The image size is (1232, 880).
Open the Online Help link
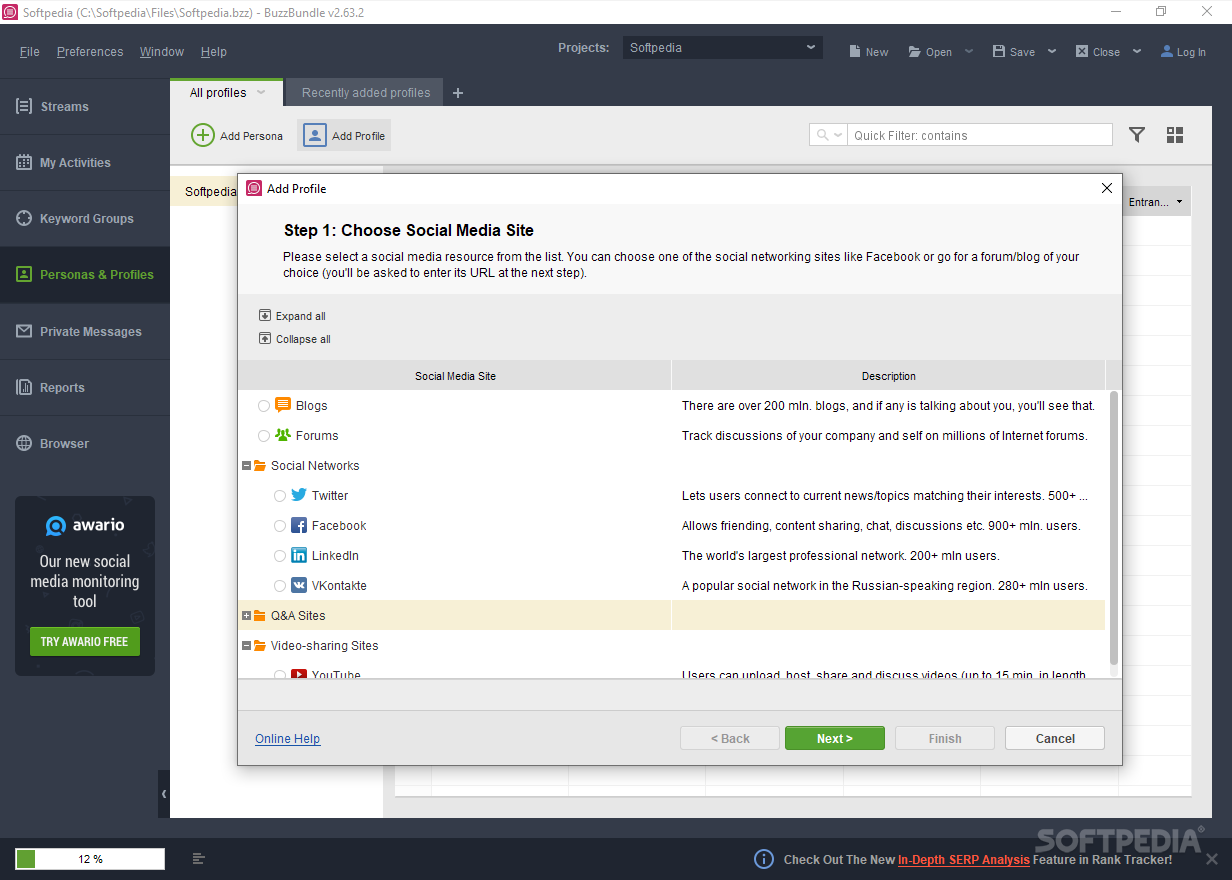coord(287,738)
